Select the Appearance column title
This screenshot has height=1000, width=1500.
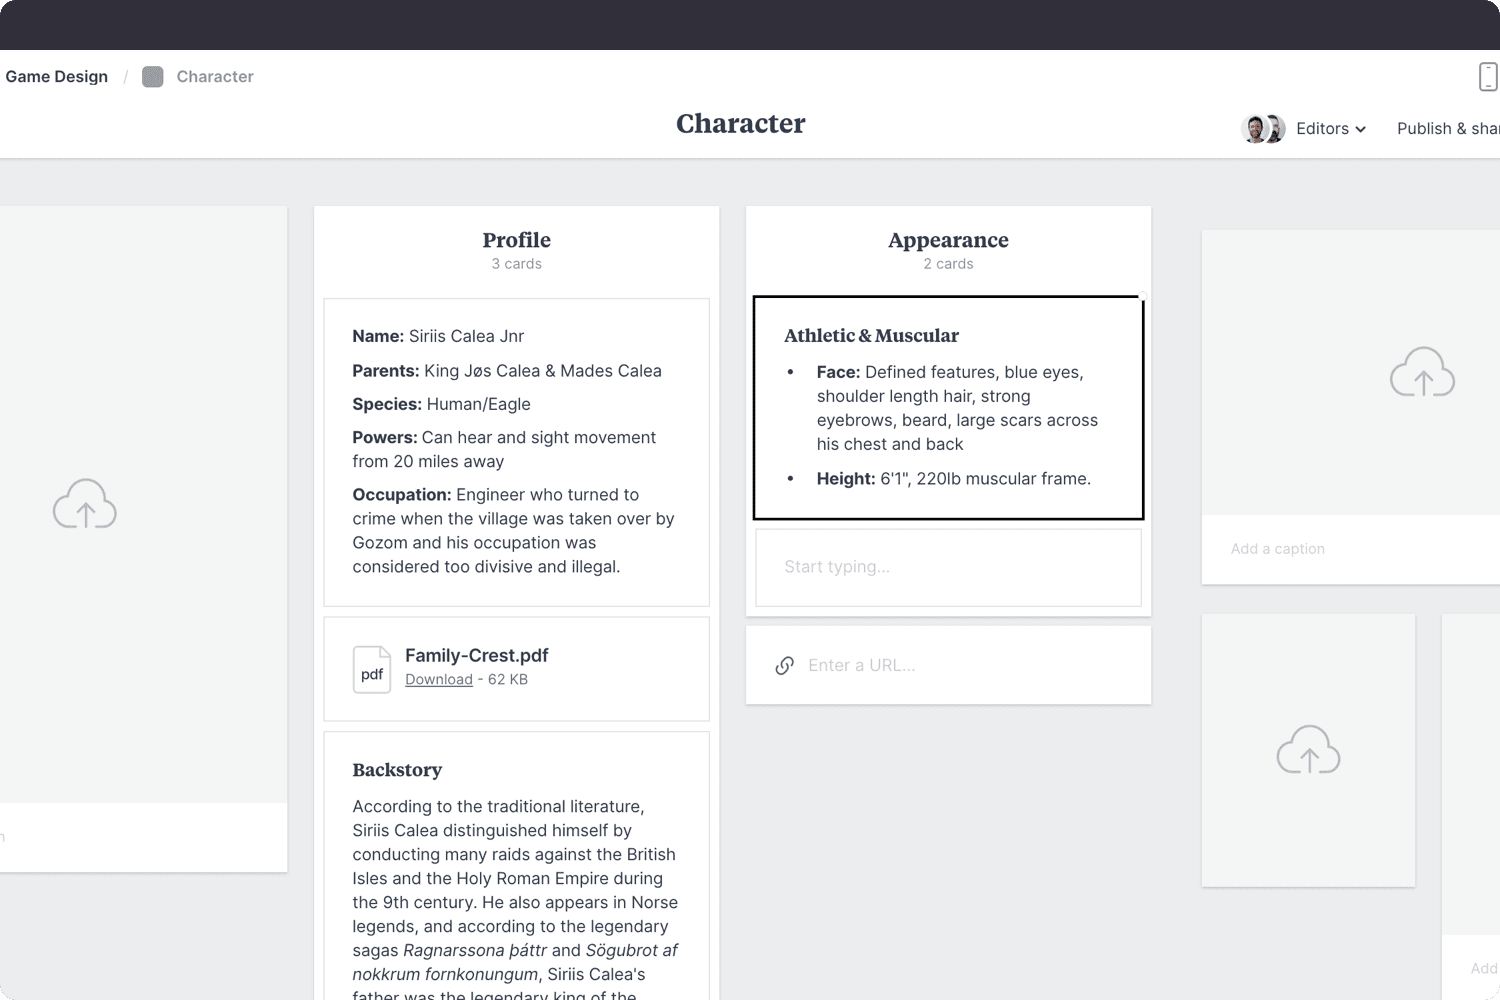tap(948, 240)
